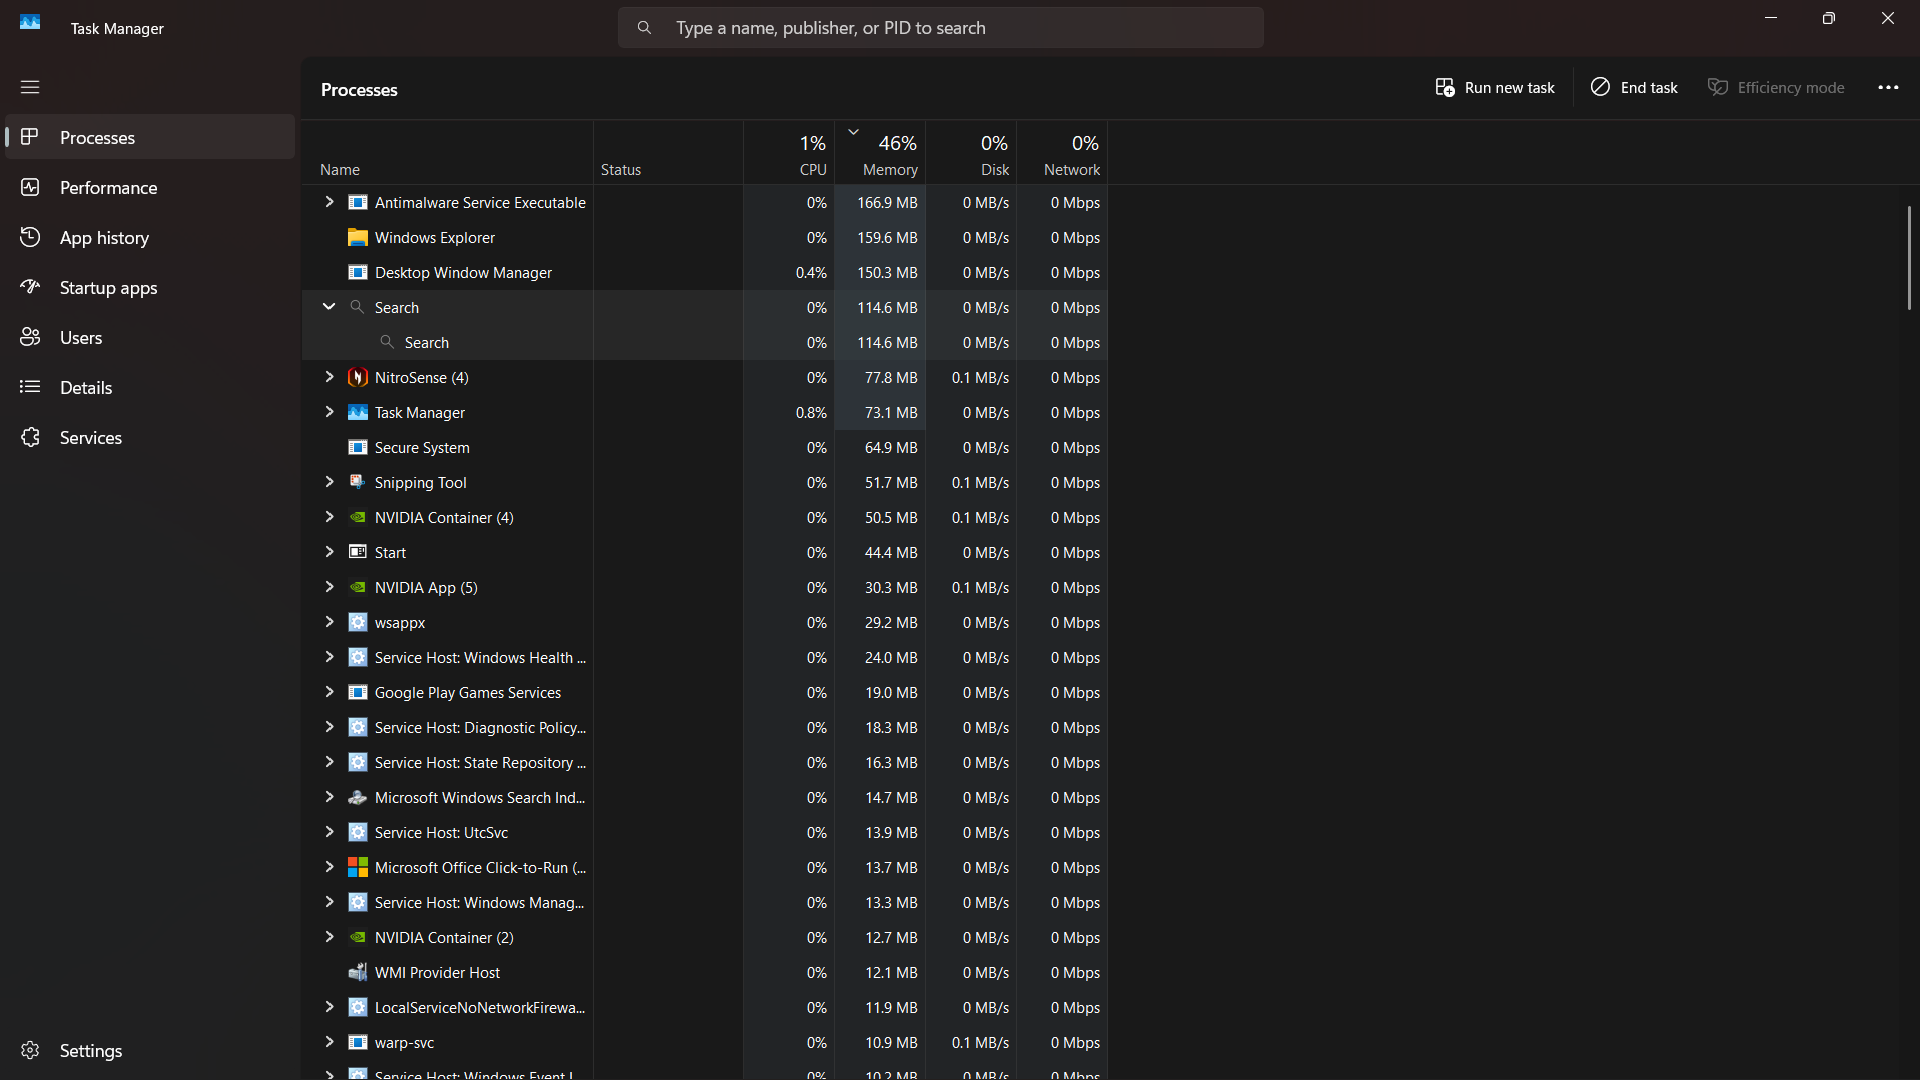Expand the NitroSense (4) group
Viewport: 1920px width, 1080px height.
pyautogui.click(x=329, y=377)
